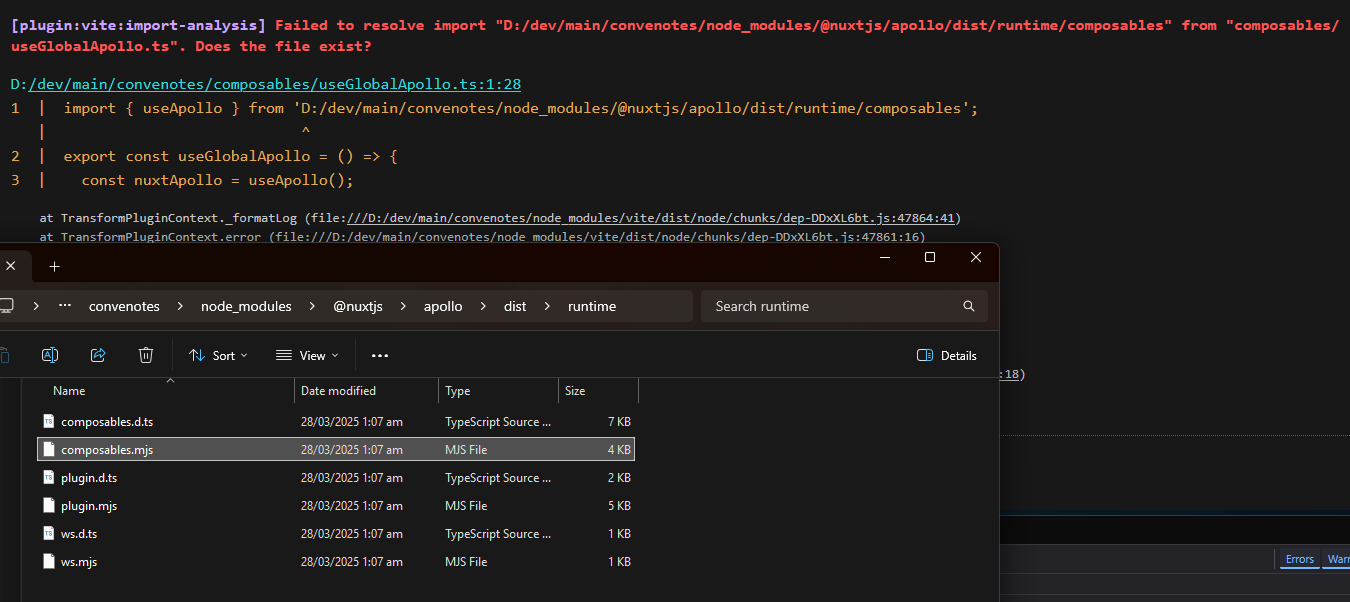Expand chevron after dist breadcrumb
Image resolution: width=1350 pixels, height=602 pixels.
[x=547, y=306]
